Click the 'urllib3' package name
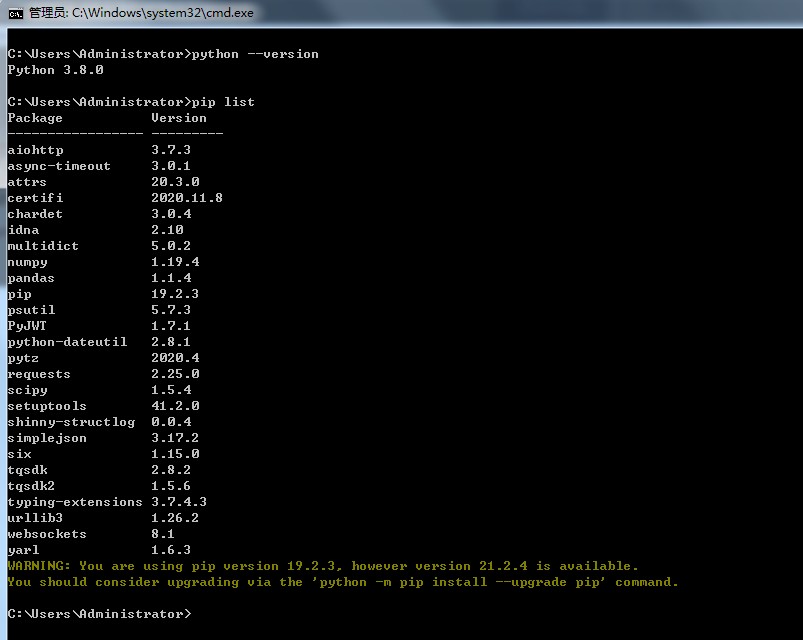 [x=35, y=518]
